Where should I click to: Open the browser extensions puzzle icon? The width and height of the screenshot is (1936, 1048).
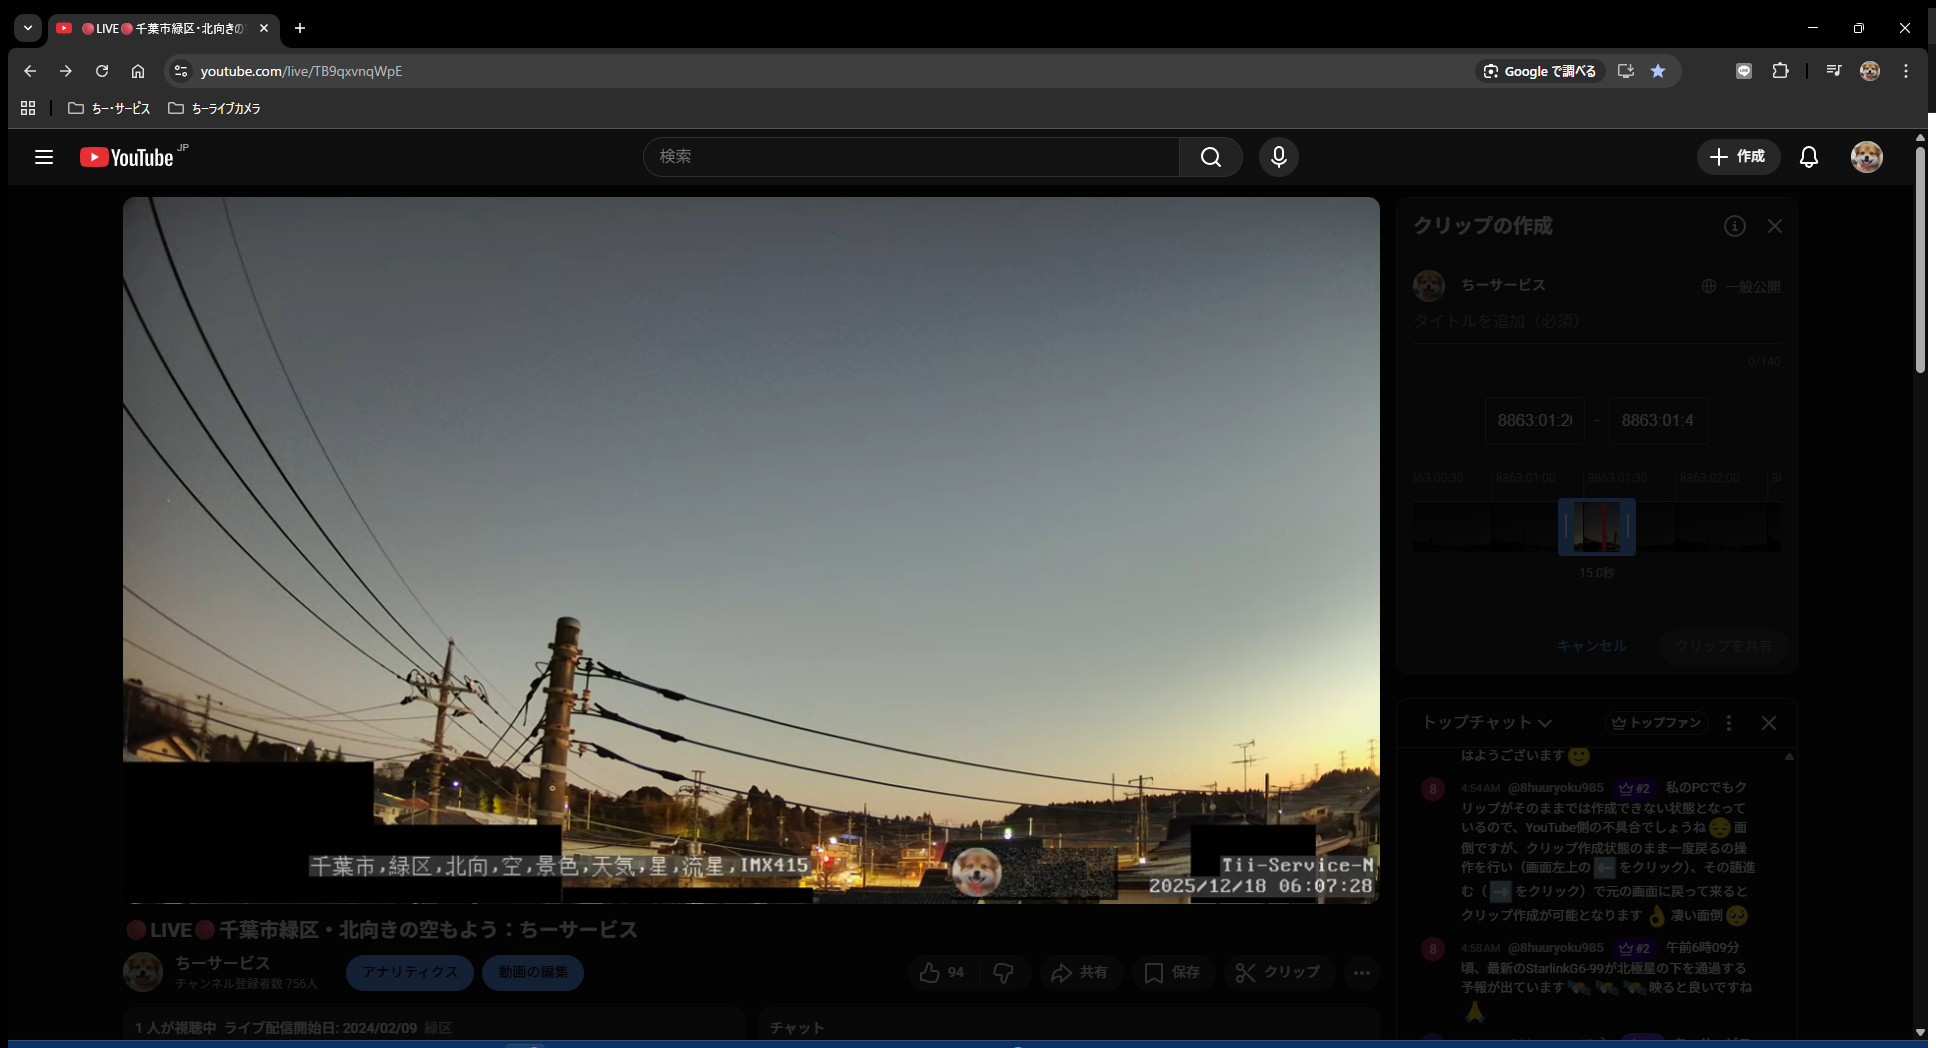coord(1780,71)
